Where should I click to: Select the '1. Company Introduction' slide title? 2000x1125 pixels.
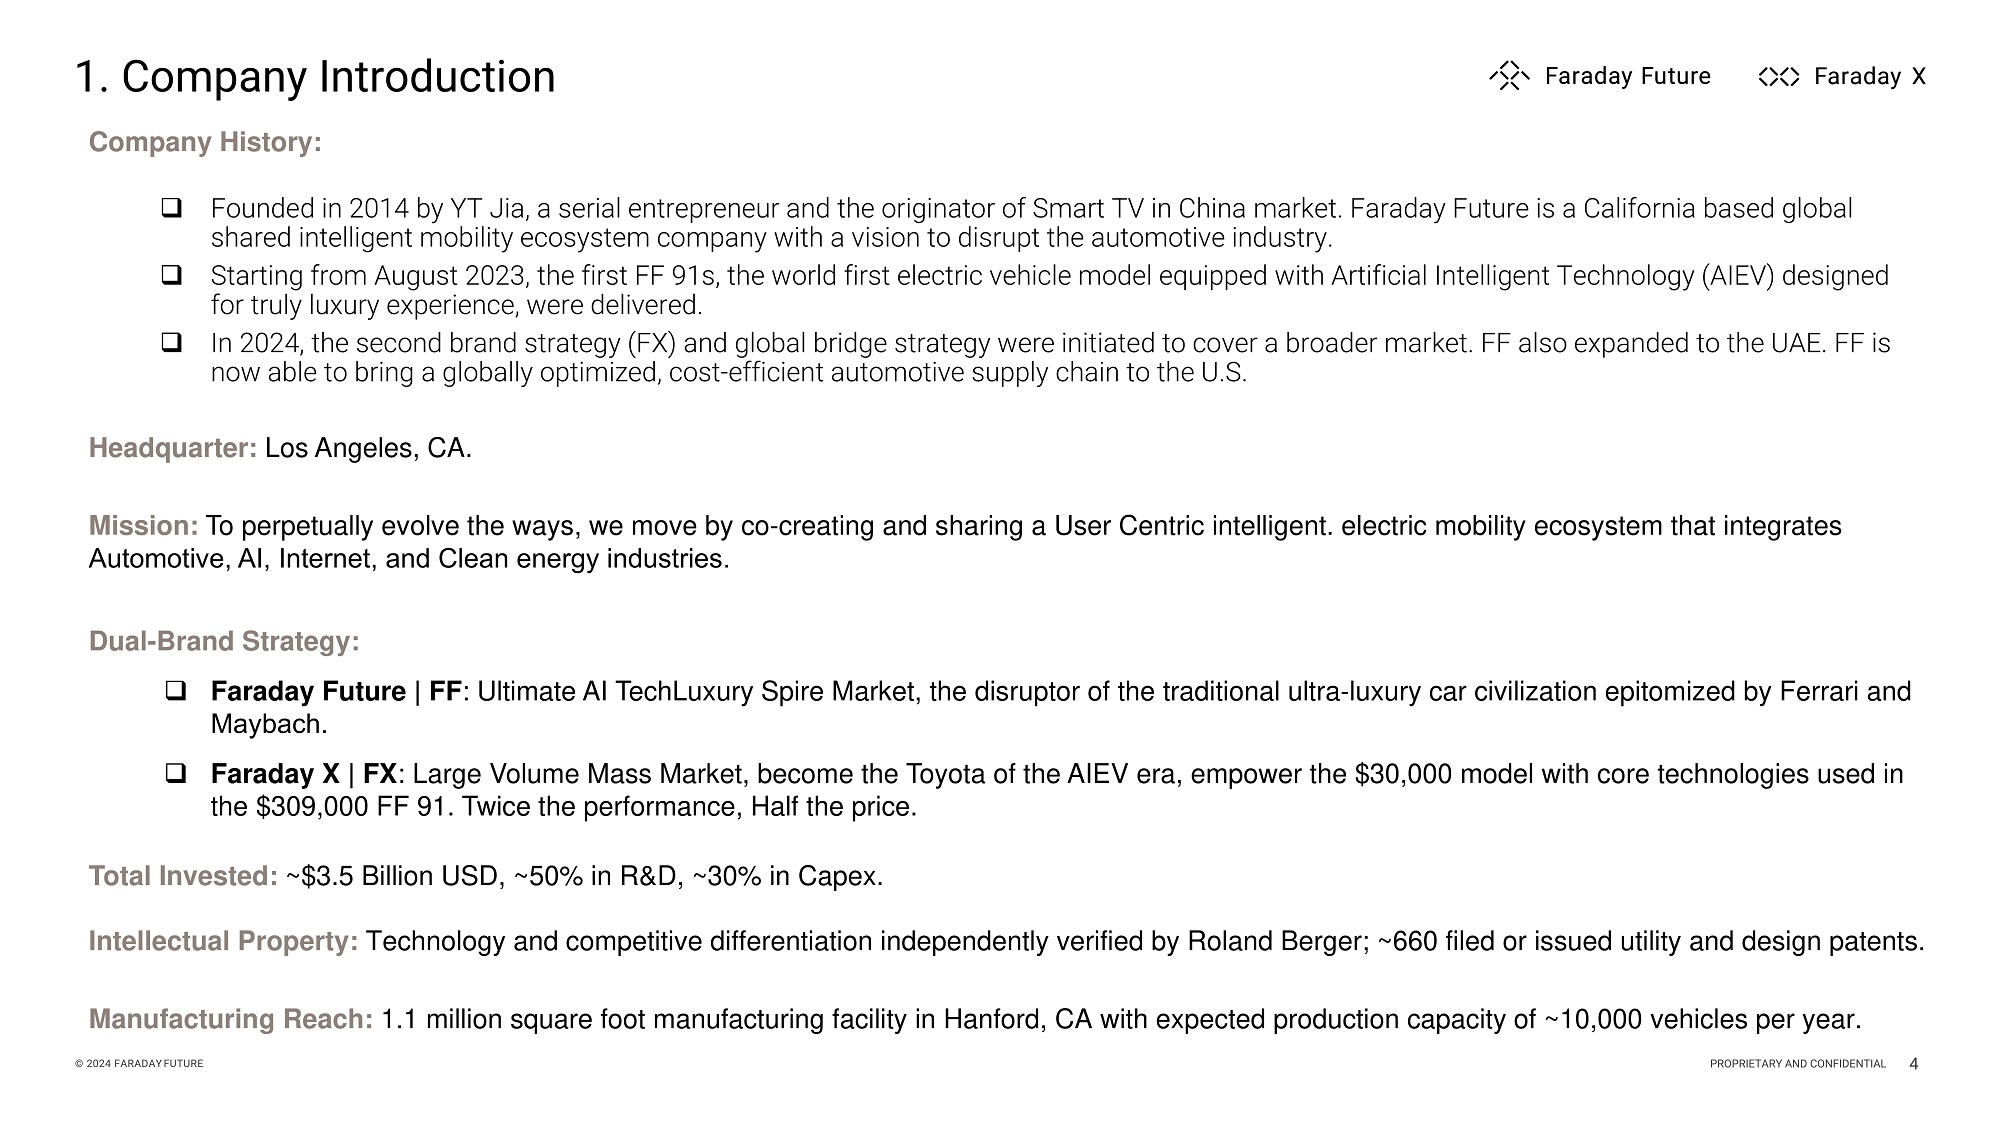point(315,77)
